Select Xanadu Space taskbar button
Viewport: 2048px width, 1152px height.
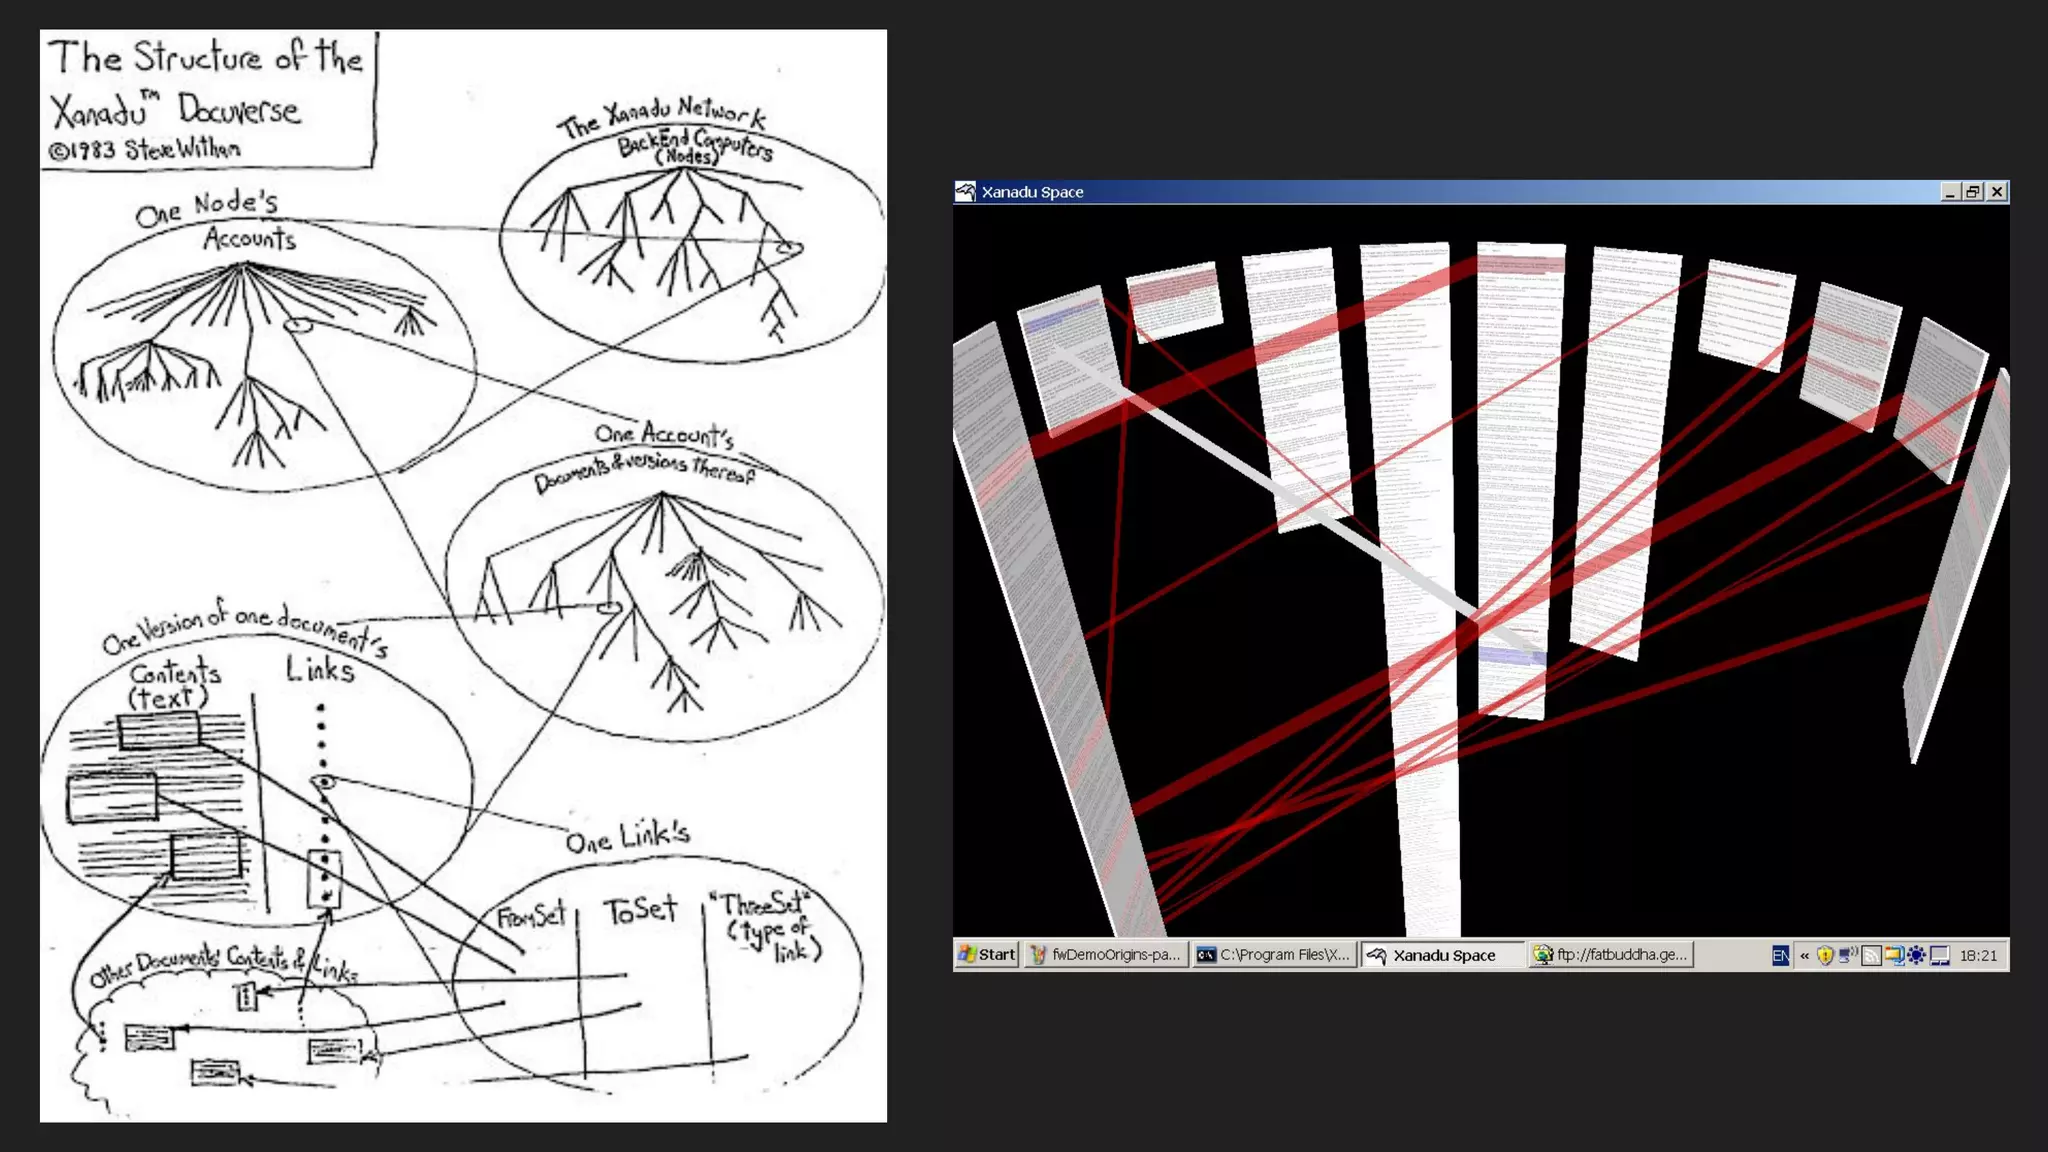pyautogui.click(x=1442, y=956)
